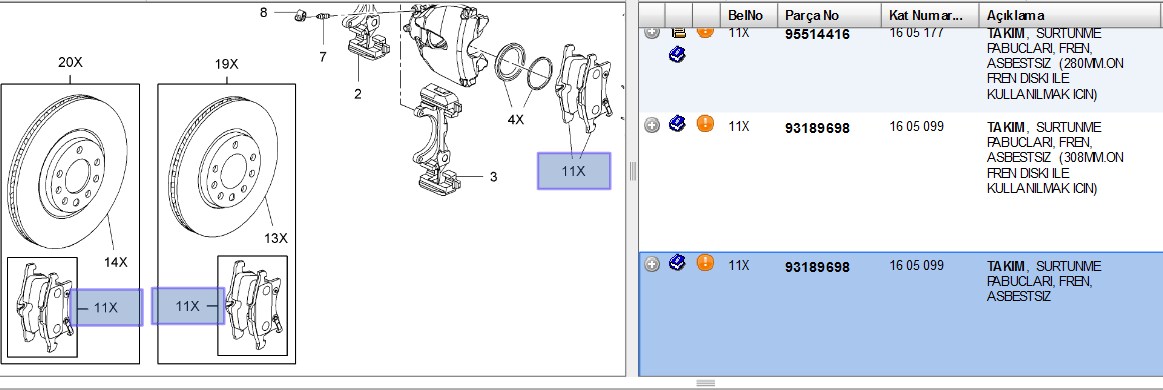This screenshot has height=390, width=1163.
Task: Click the orange warning icon in 308MM row
Action: 705,123
